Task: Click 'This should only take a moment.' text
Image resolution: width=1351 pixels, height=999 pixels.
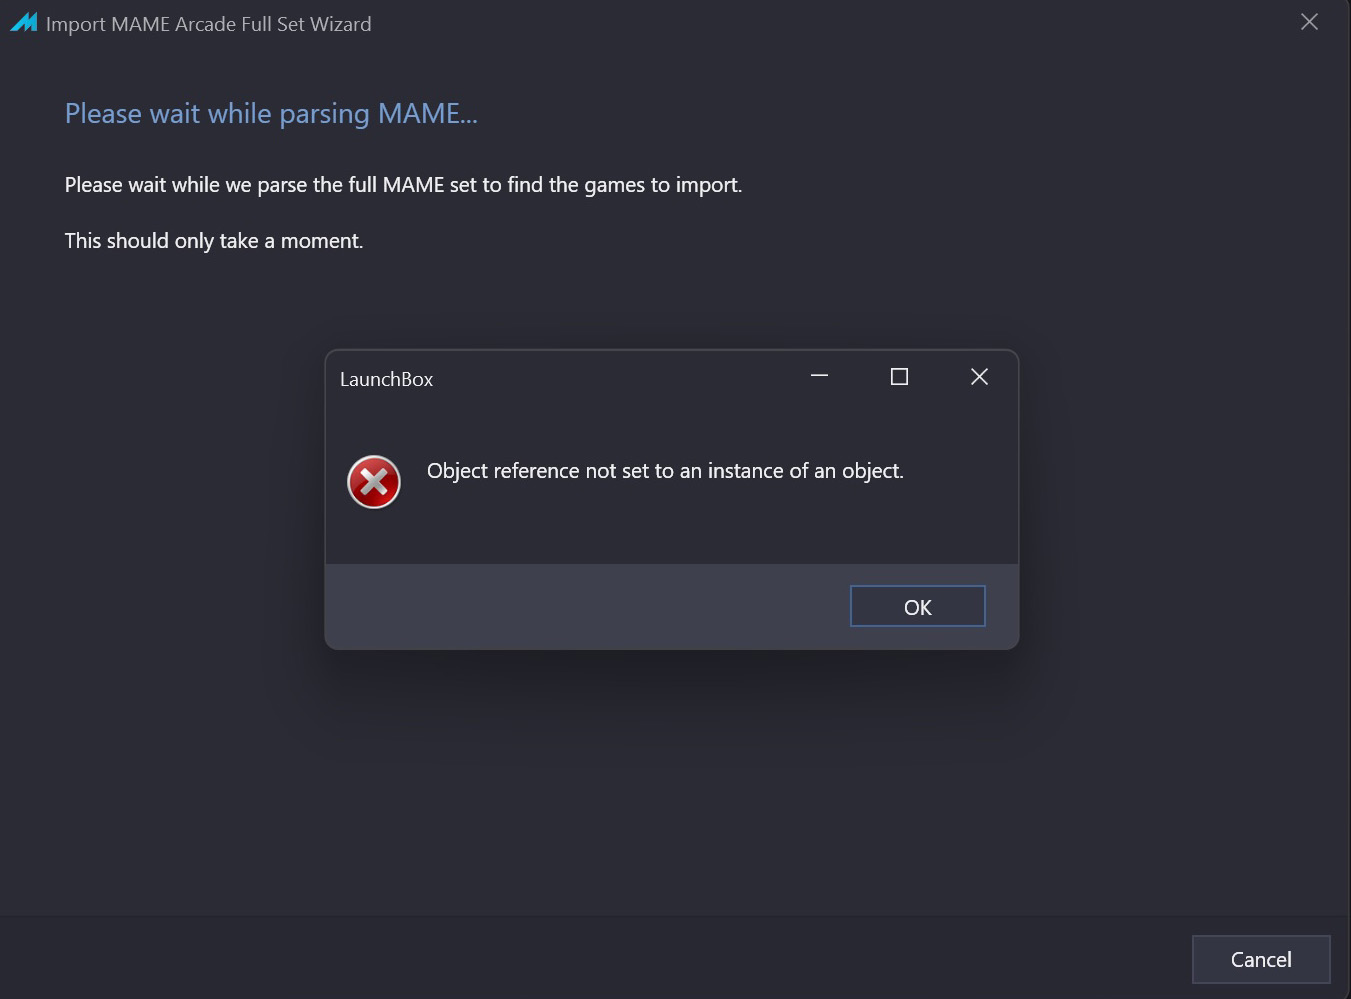Action: pos(214,241)
